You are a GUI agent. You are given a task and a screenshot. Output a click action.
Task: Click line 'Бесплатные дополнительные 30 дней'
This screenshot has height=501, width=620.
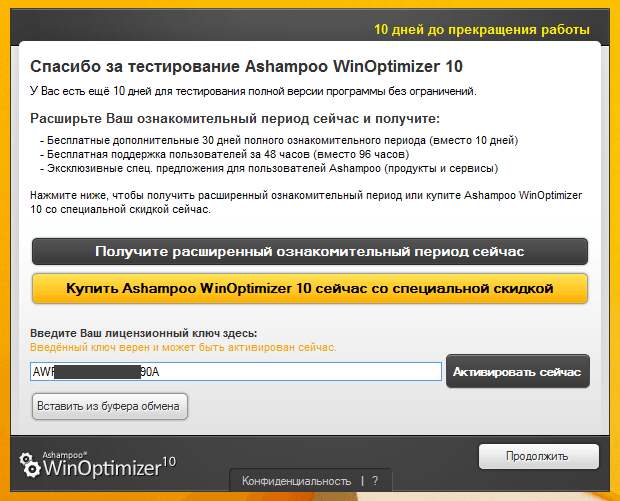click(279, 140)
